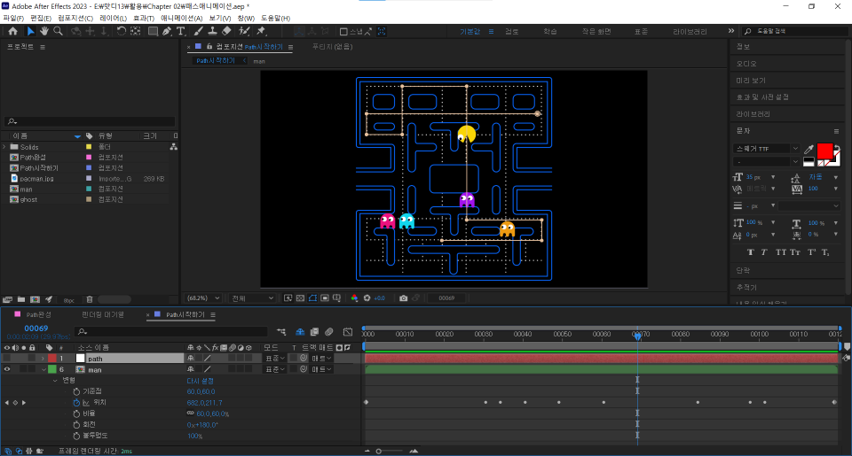Click the timeline zoom slider handle
This screenshot has height=456, width=852.
[x=379, y=451]
